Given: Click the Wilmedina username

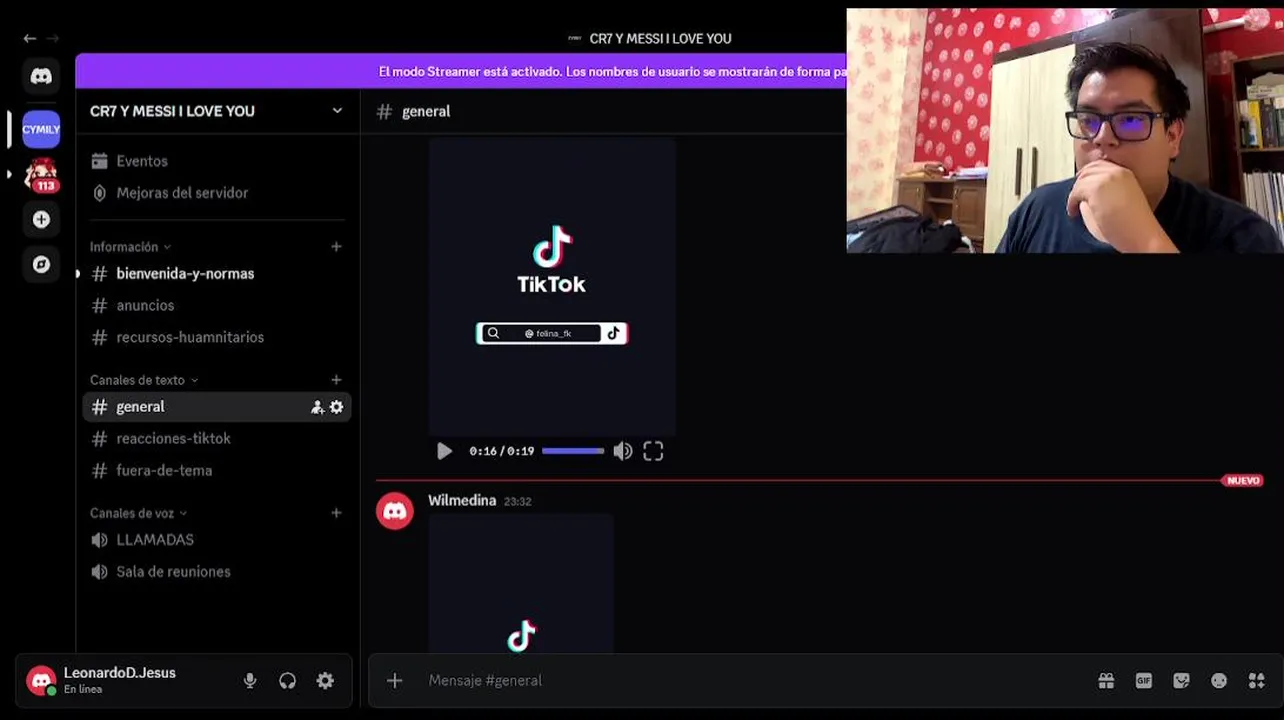Looking at the screenshot, I should tap(462, 500).
